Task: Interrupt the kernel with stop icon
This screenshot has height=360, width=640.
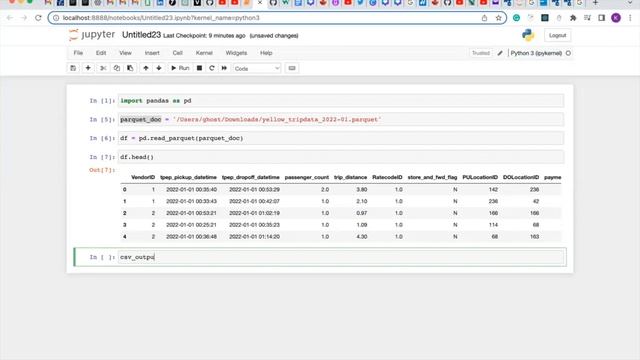Action: point(199,68)
